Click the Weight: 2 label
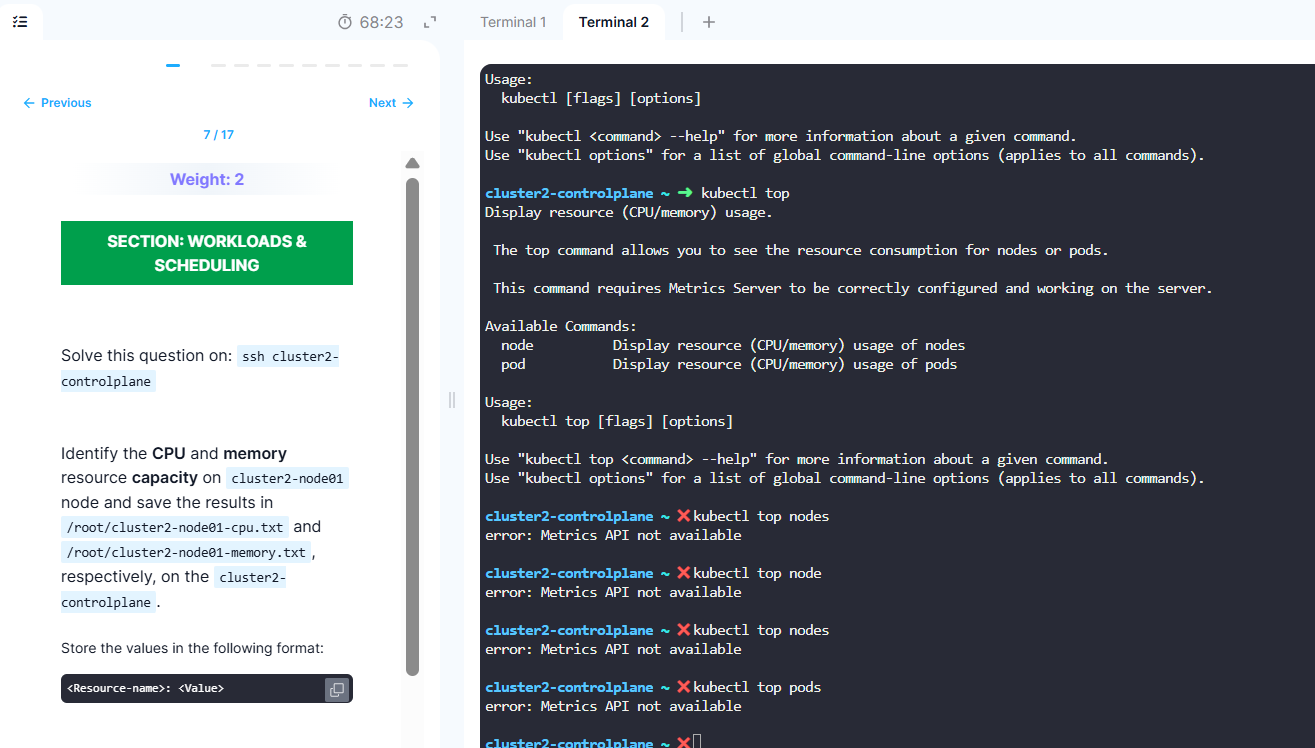 [207, 180]
